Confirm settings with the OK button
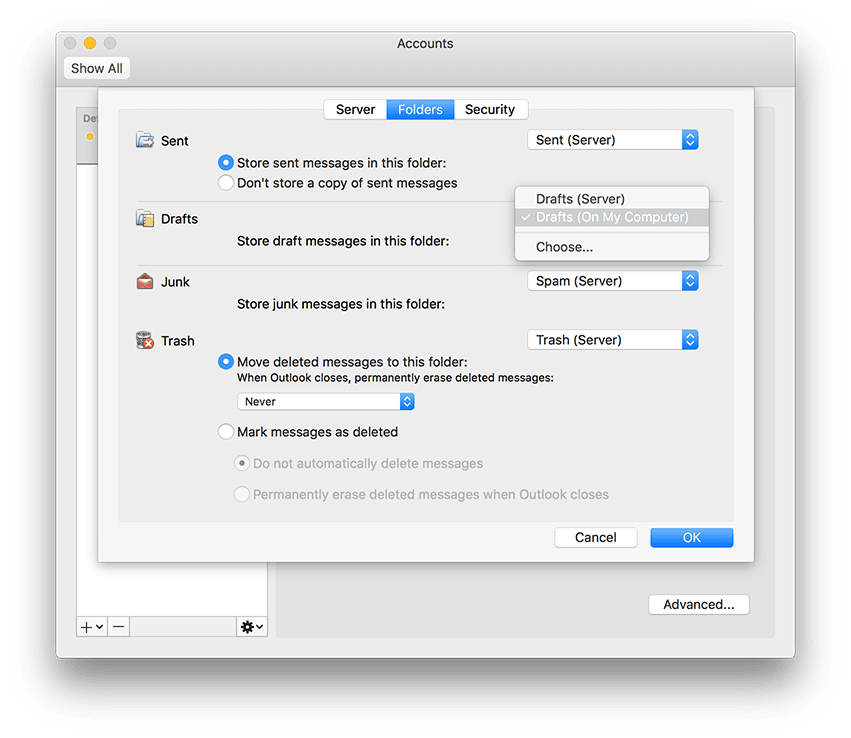Image resolution: width=851 pixels, height=738 pixels. (691, 537)
